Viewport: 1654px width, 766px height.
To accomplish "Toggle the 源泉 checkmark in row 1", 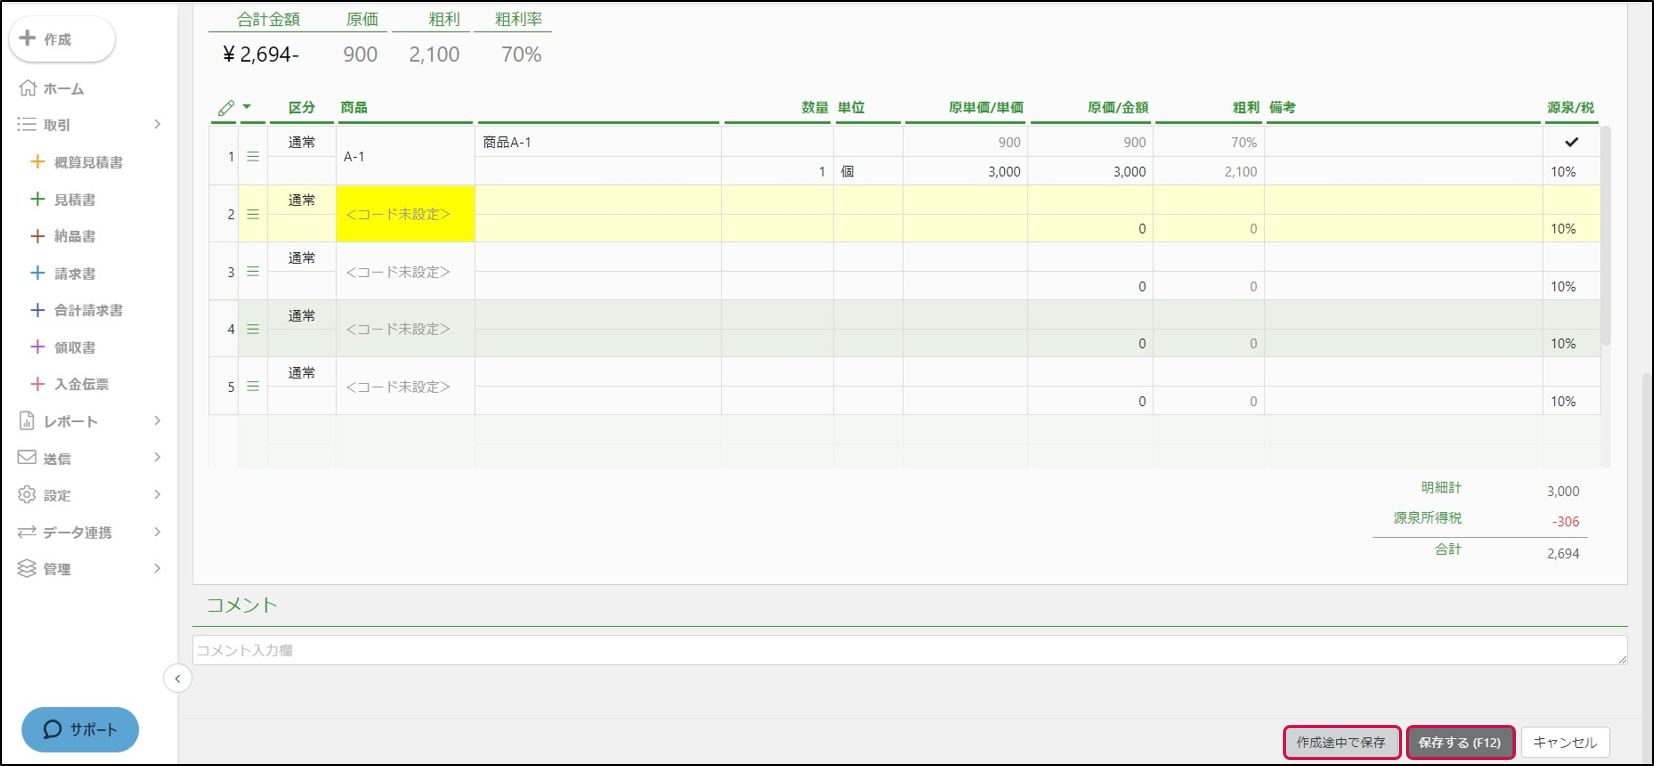I will click(x=1571, y=142).
